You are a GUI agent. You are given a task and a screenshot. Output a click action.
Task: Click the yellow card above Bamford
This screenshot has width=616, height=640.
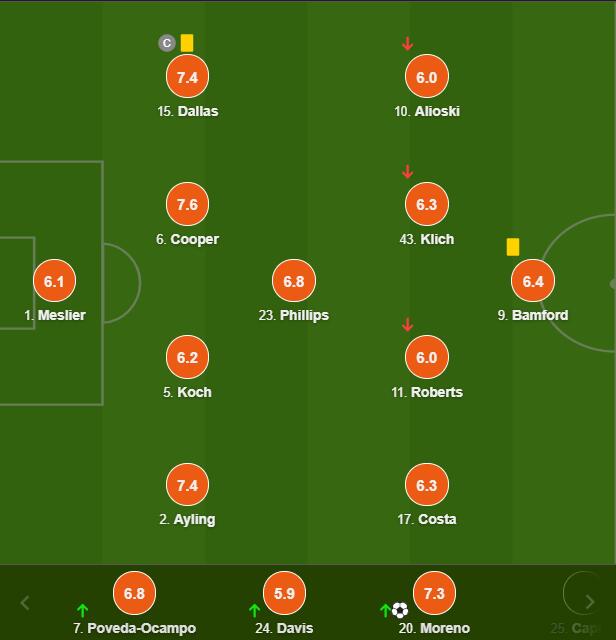[513, 247]
